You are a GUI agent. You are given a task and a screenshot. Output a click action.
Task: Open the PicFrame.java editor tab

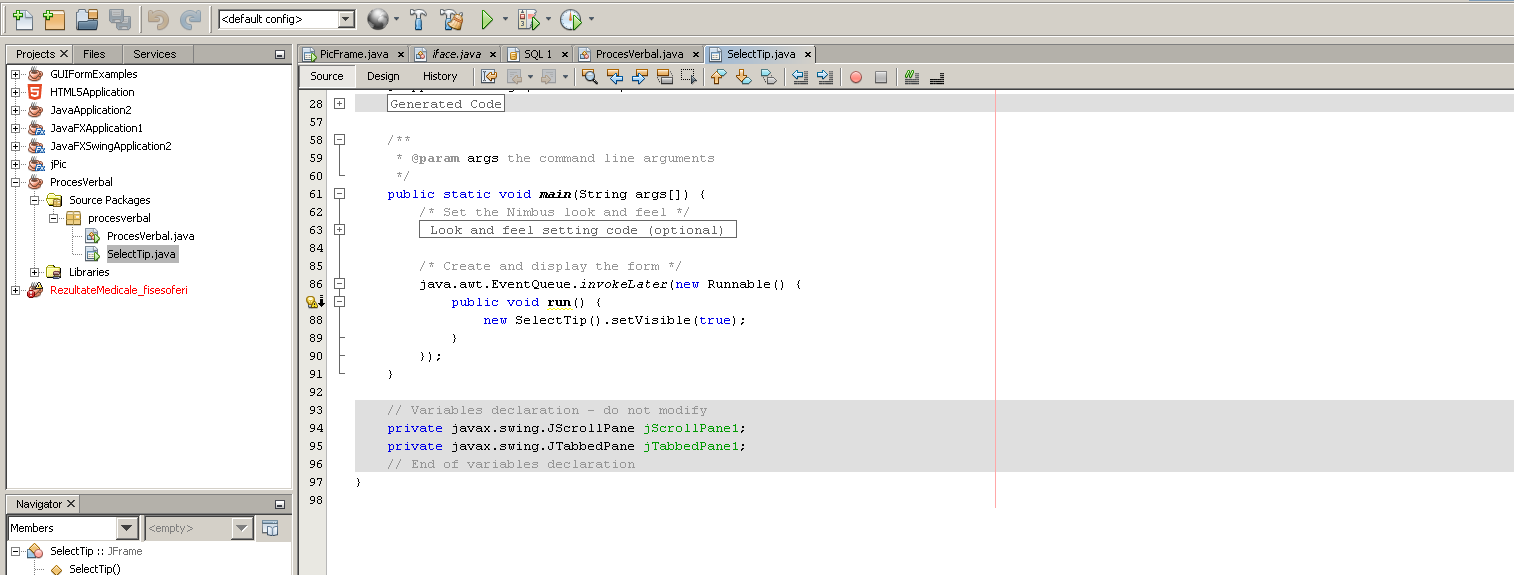[354, 54]
